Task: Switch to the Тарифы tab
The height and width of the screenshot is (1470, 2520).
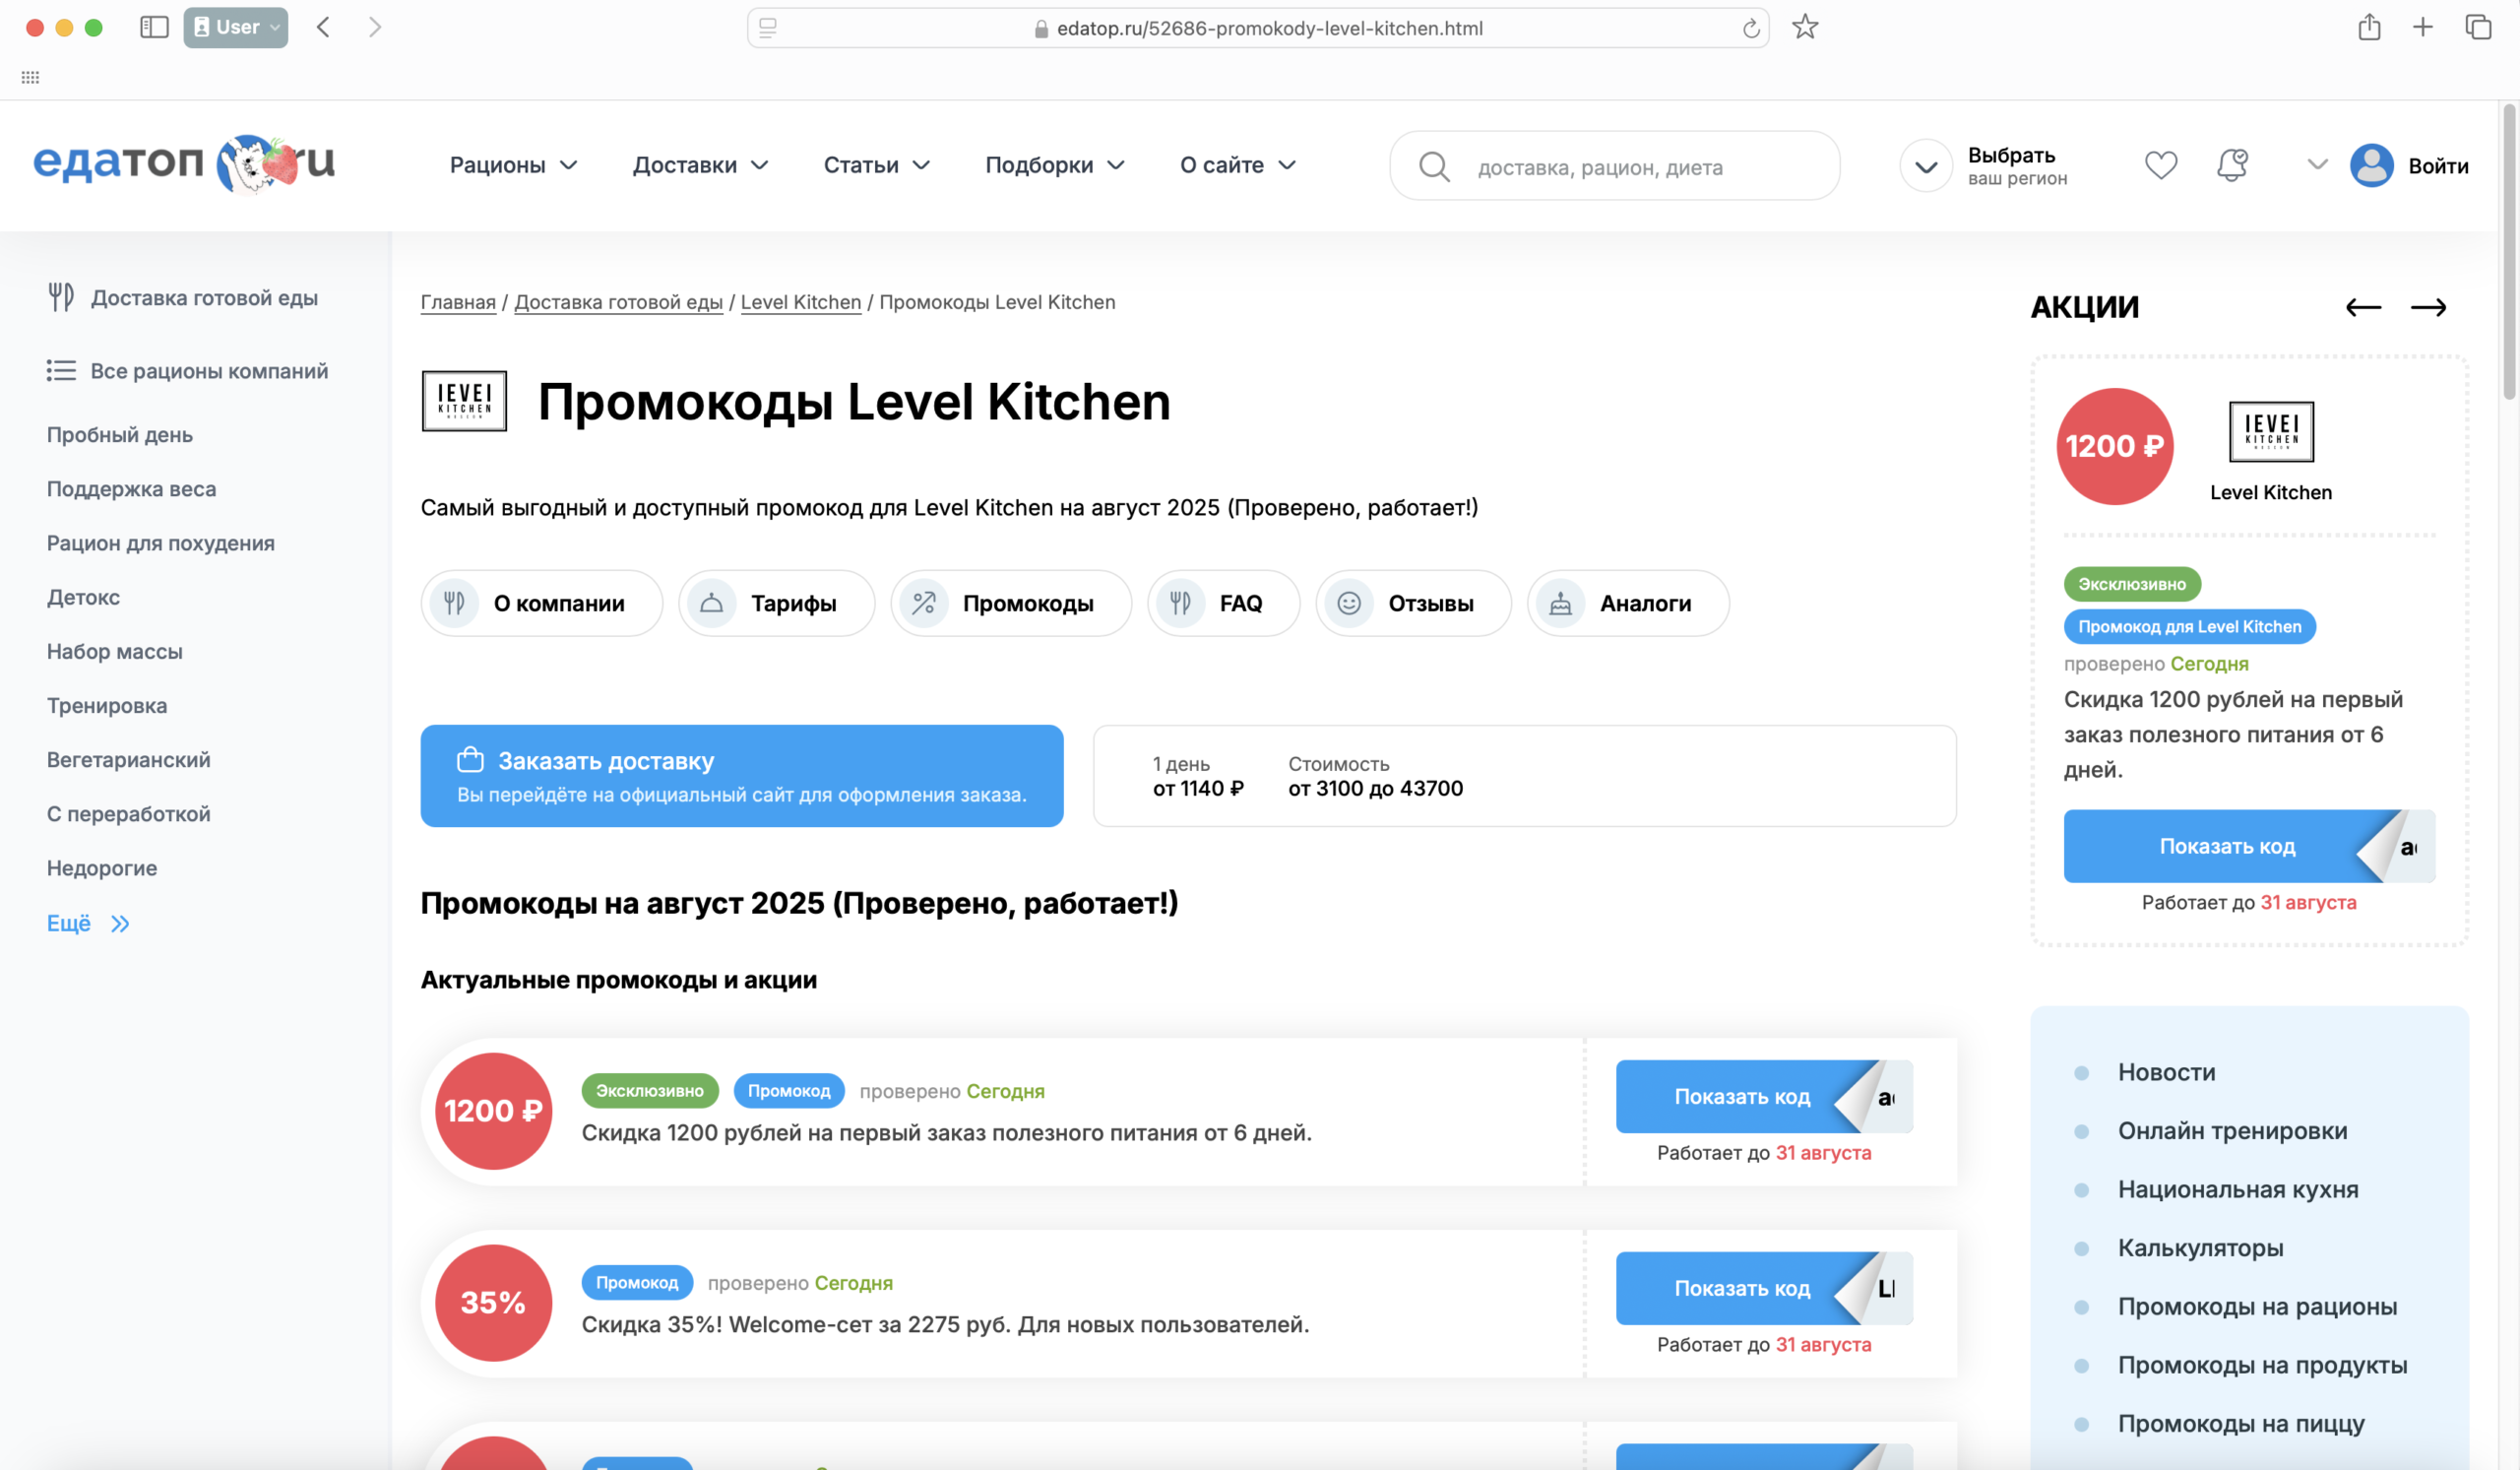Action: [776, 603]
